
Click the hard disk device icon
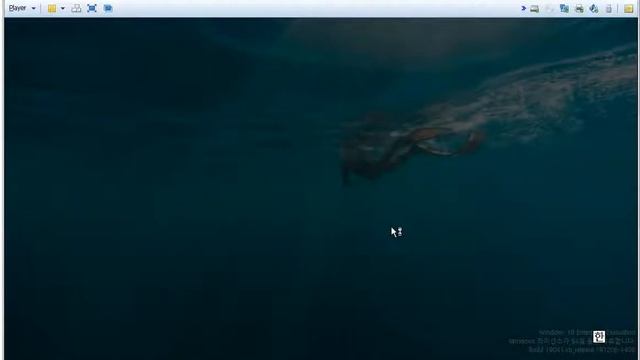[x=534, y=9]
